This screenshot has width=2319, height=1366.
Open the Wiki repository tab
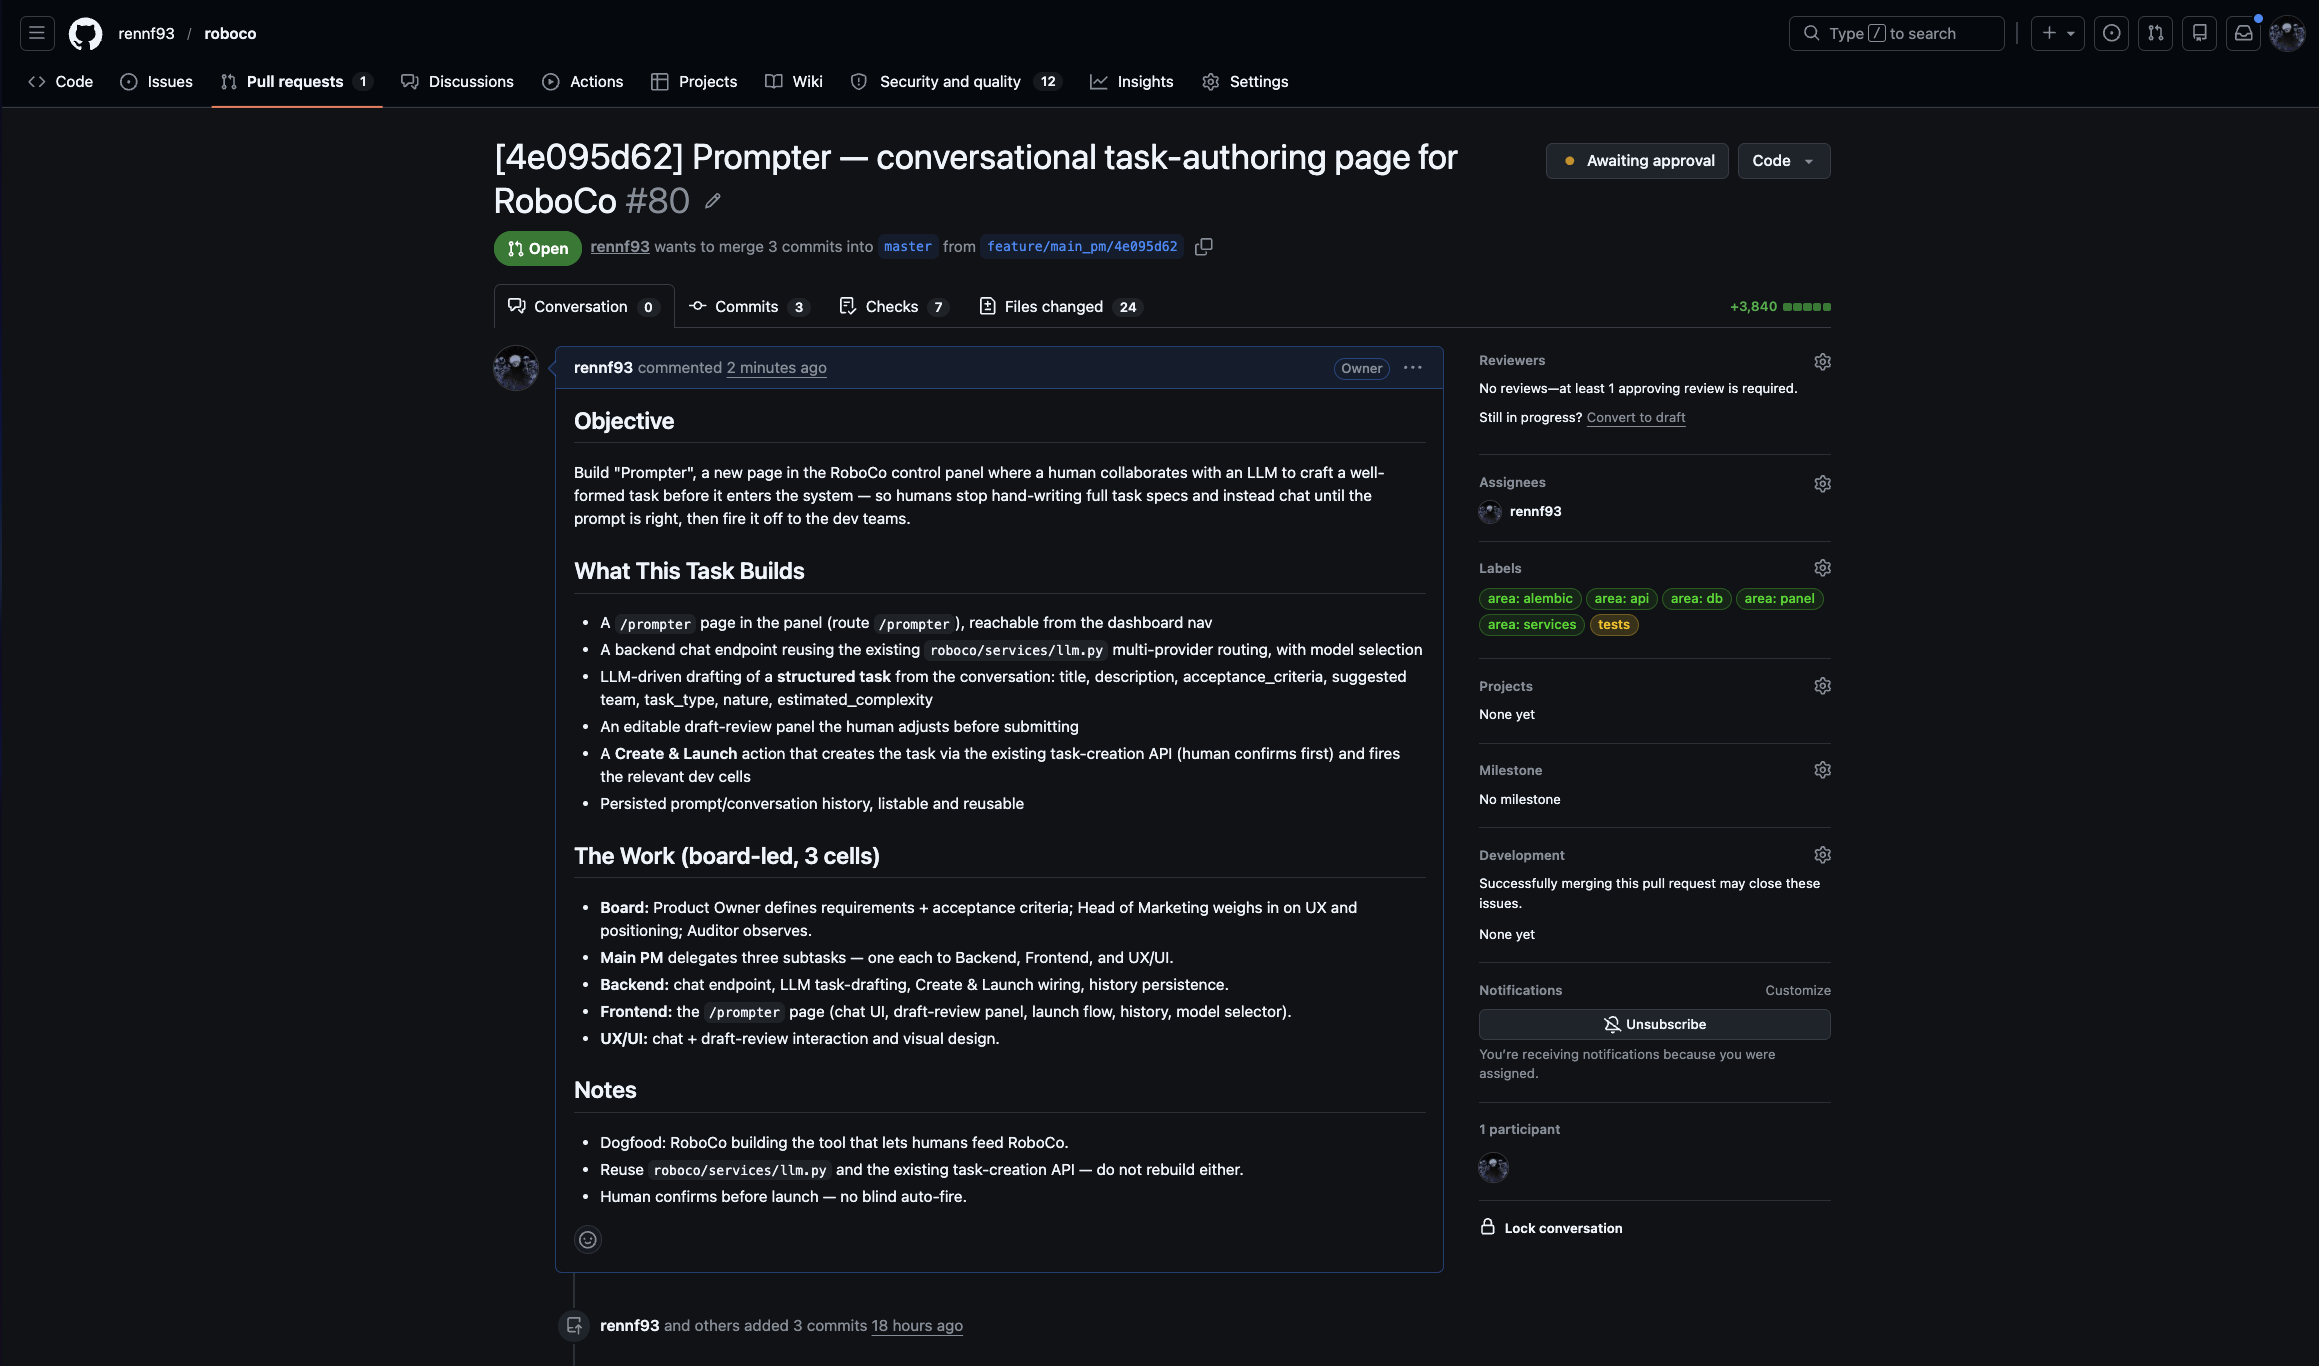click(794, 82)
